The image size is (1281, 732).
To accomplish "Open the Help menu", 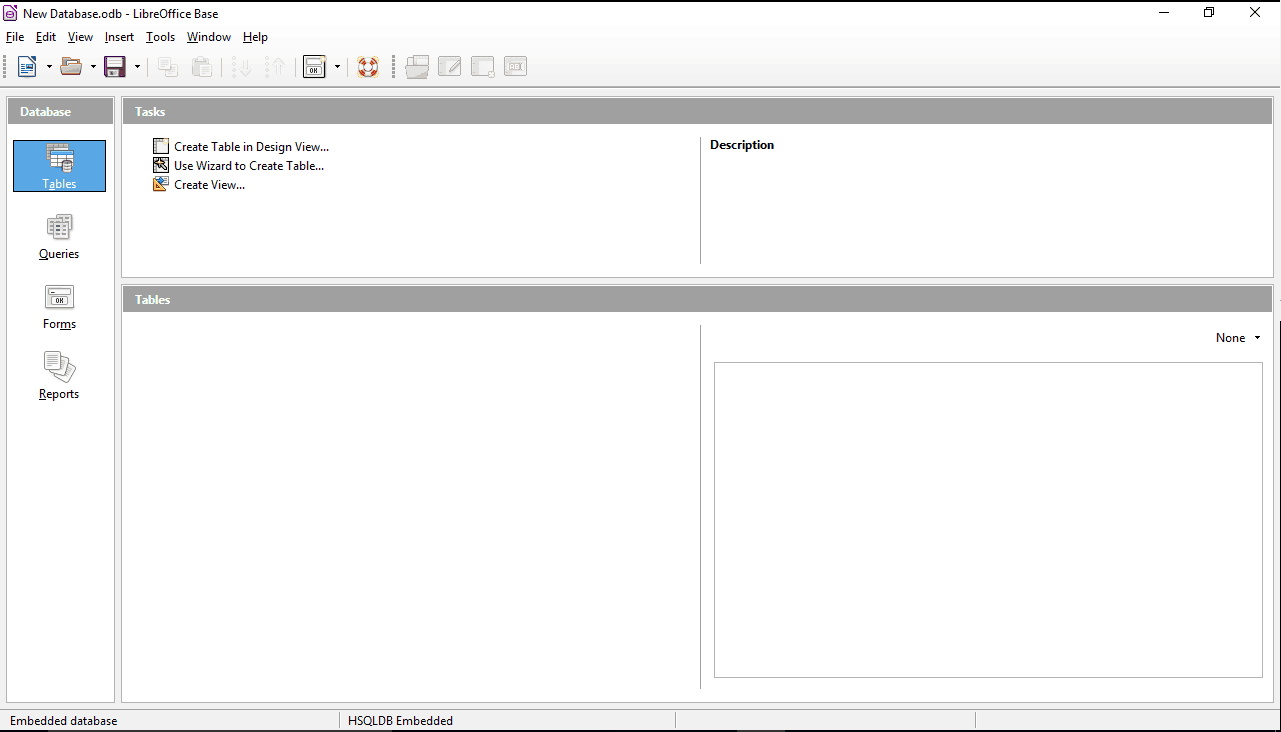I will (255, 37).
